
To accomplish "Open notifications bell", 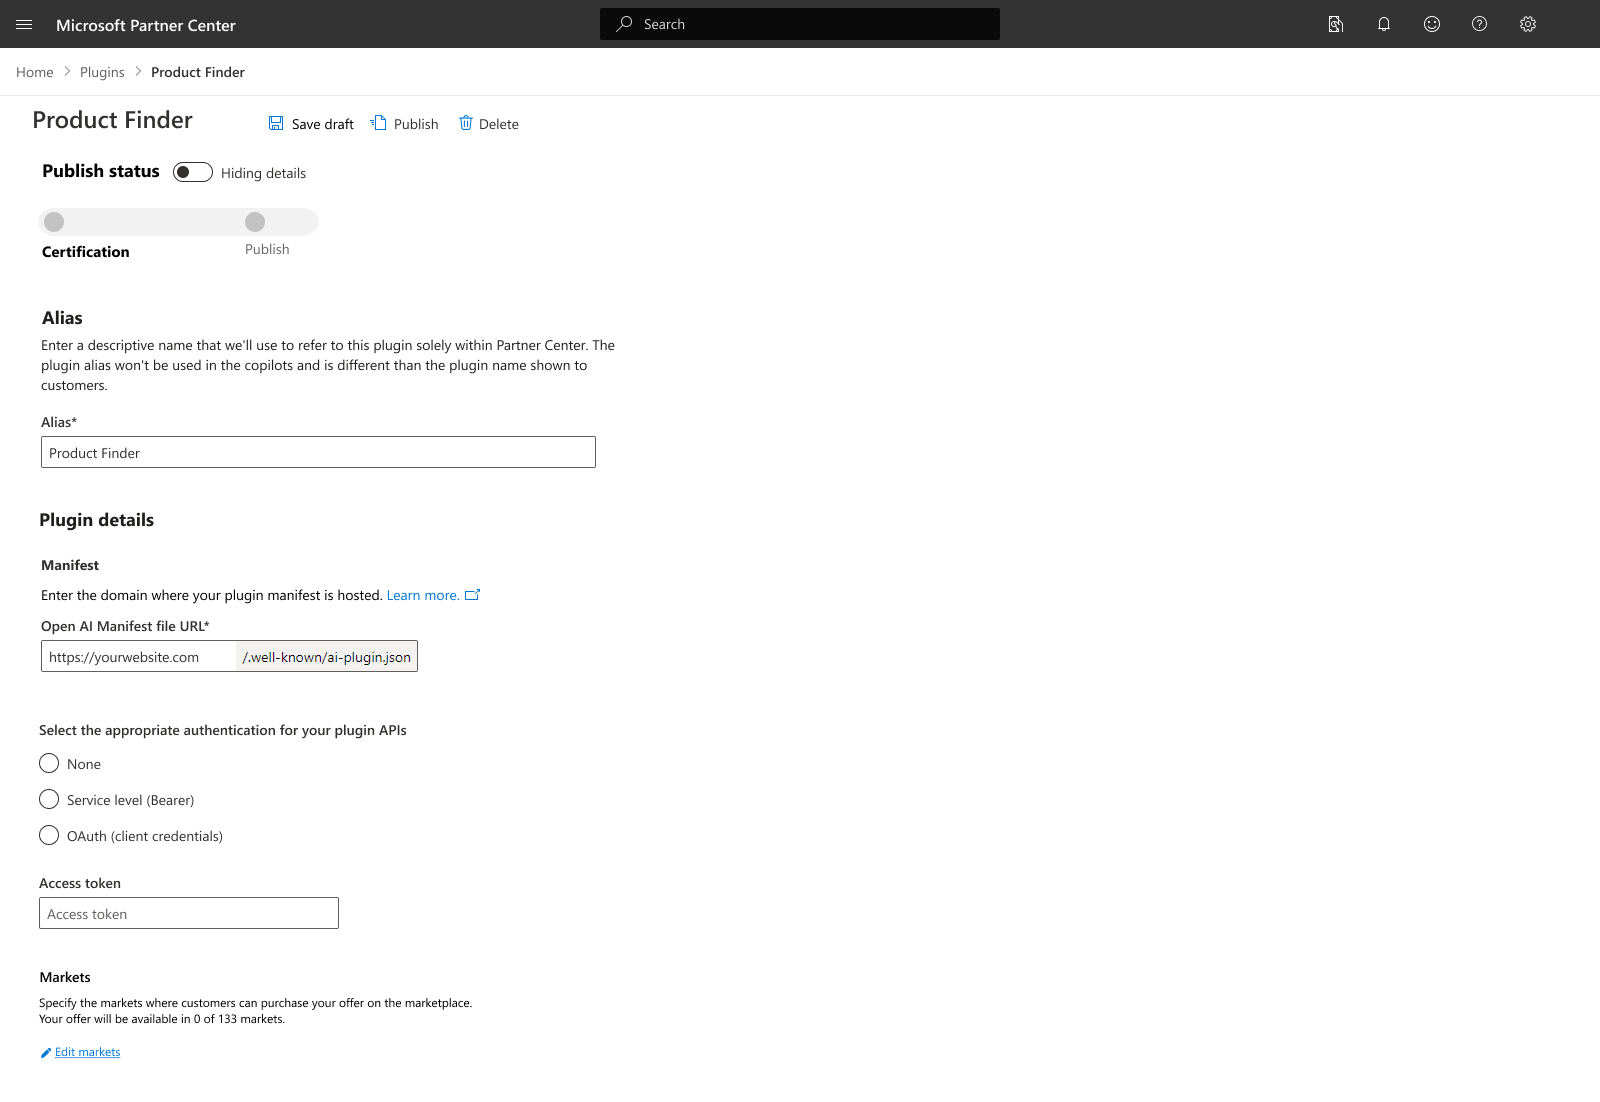I will (x=1383, y=24).
